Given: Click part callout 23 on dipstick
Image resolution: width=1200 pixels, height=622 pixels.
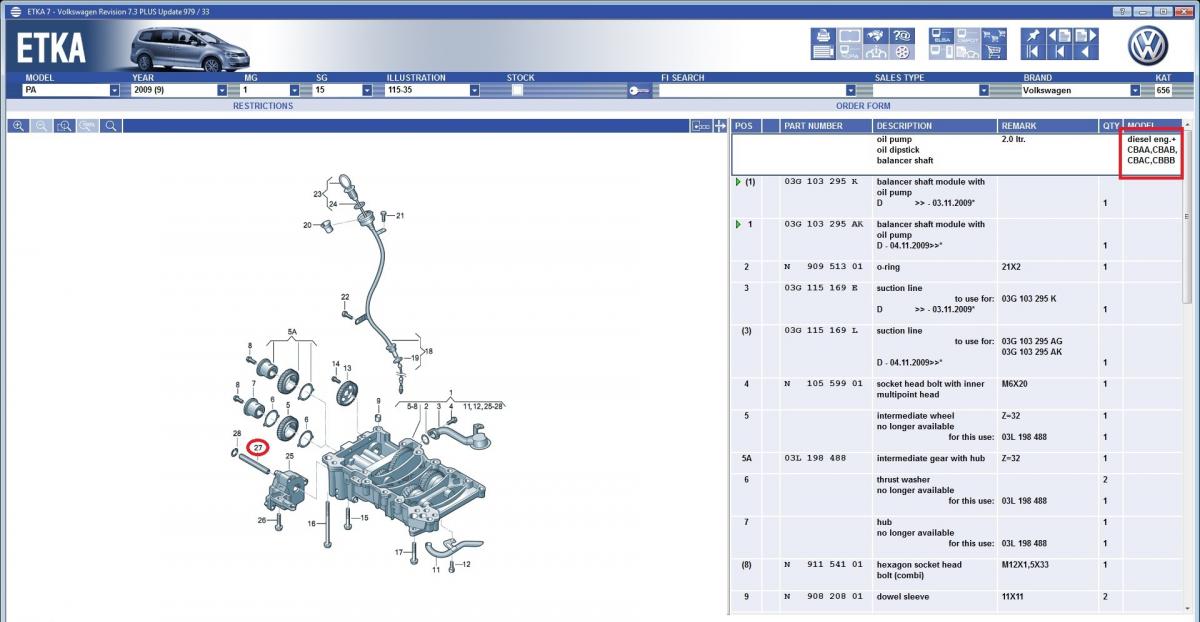Looking at the screenshot, I should [317, 194].
